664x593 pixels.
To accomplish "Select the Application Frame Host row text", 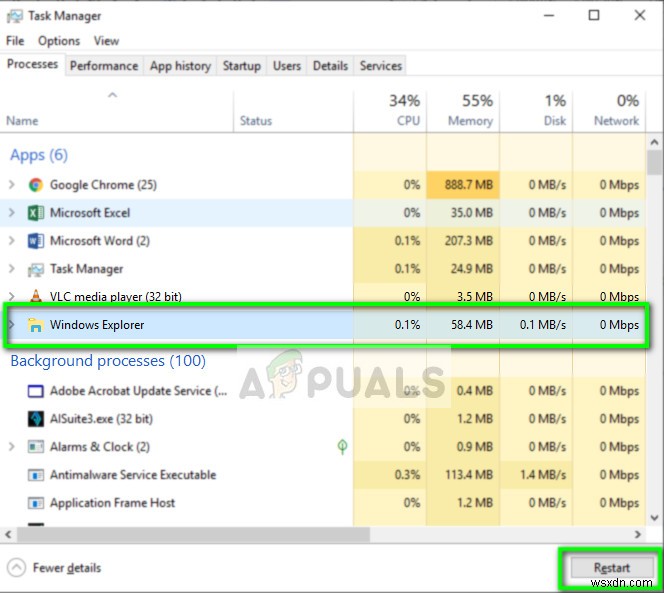I will coord(112,503).
